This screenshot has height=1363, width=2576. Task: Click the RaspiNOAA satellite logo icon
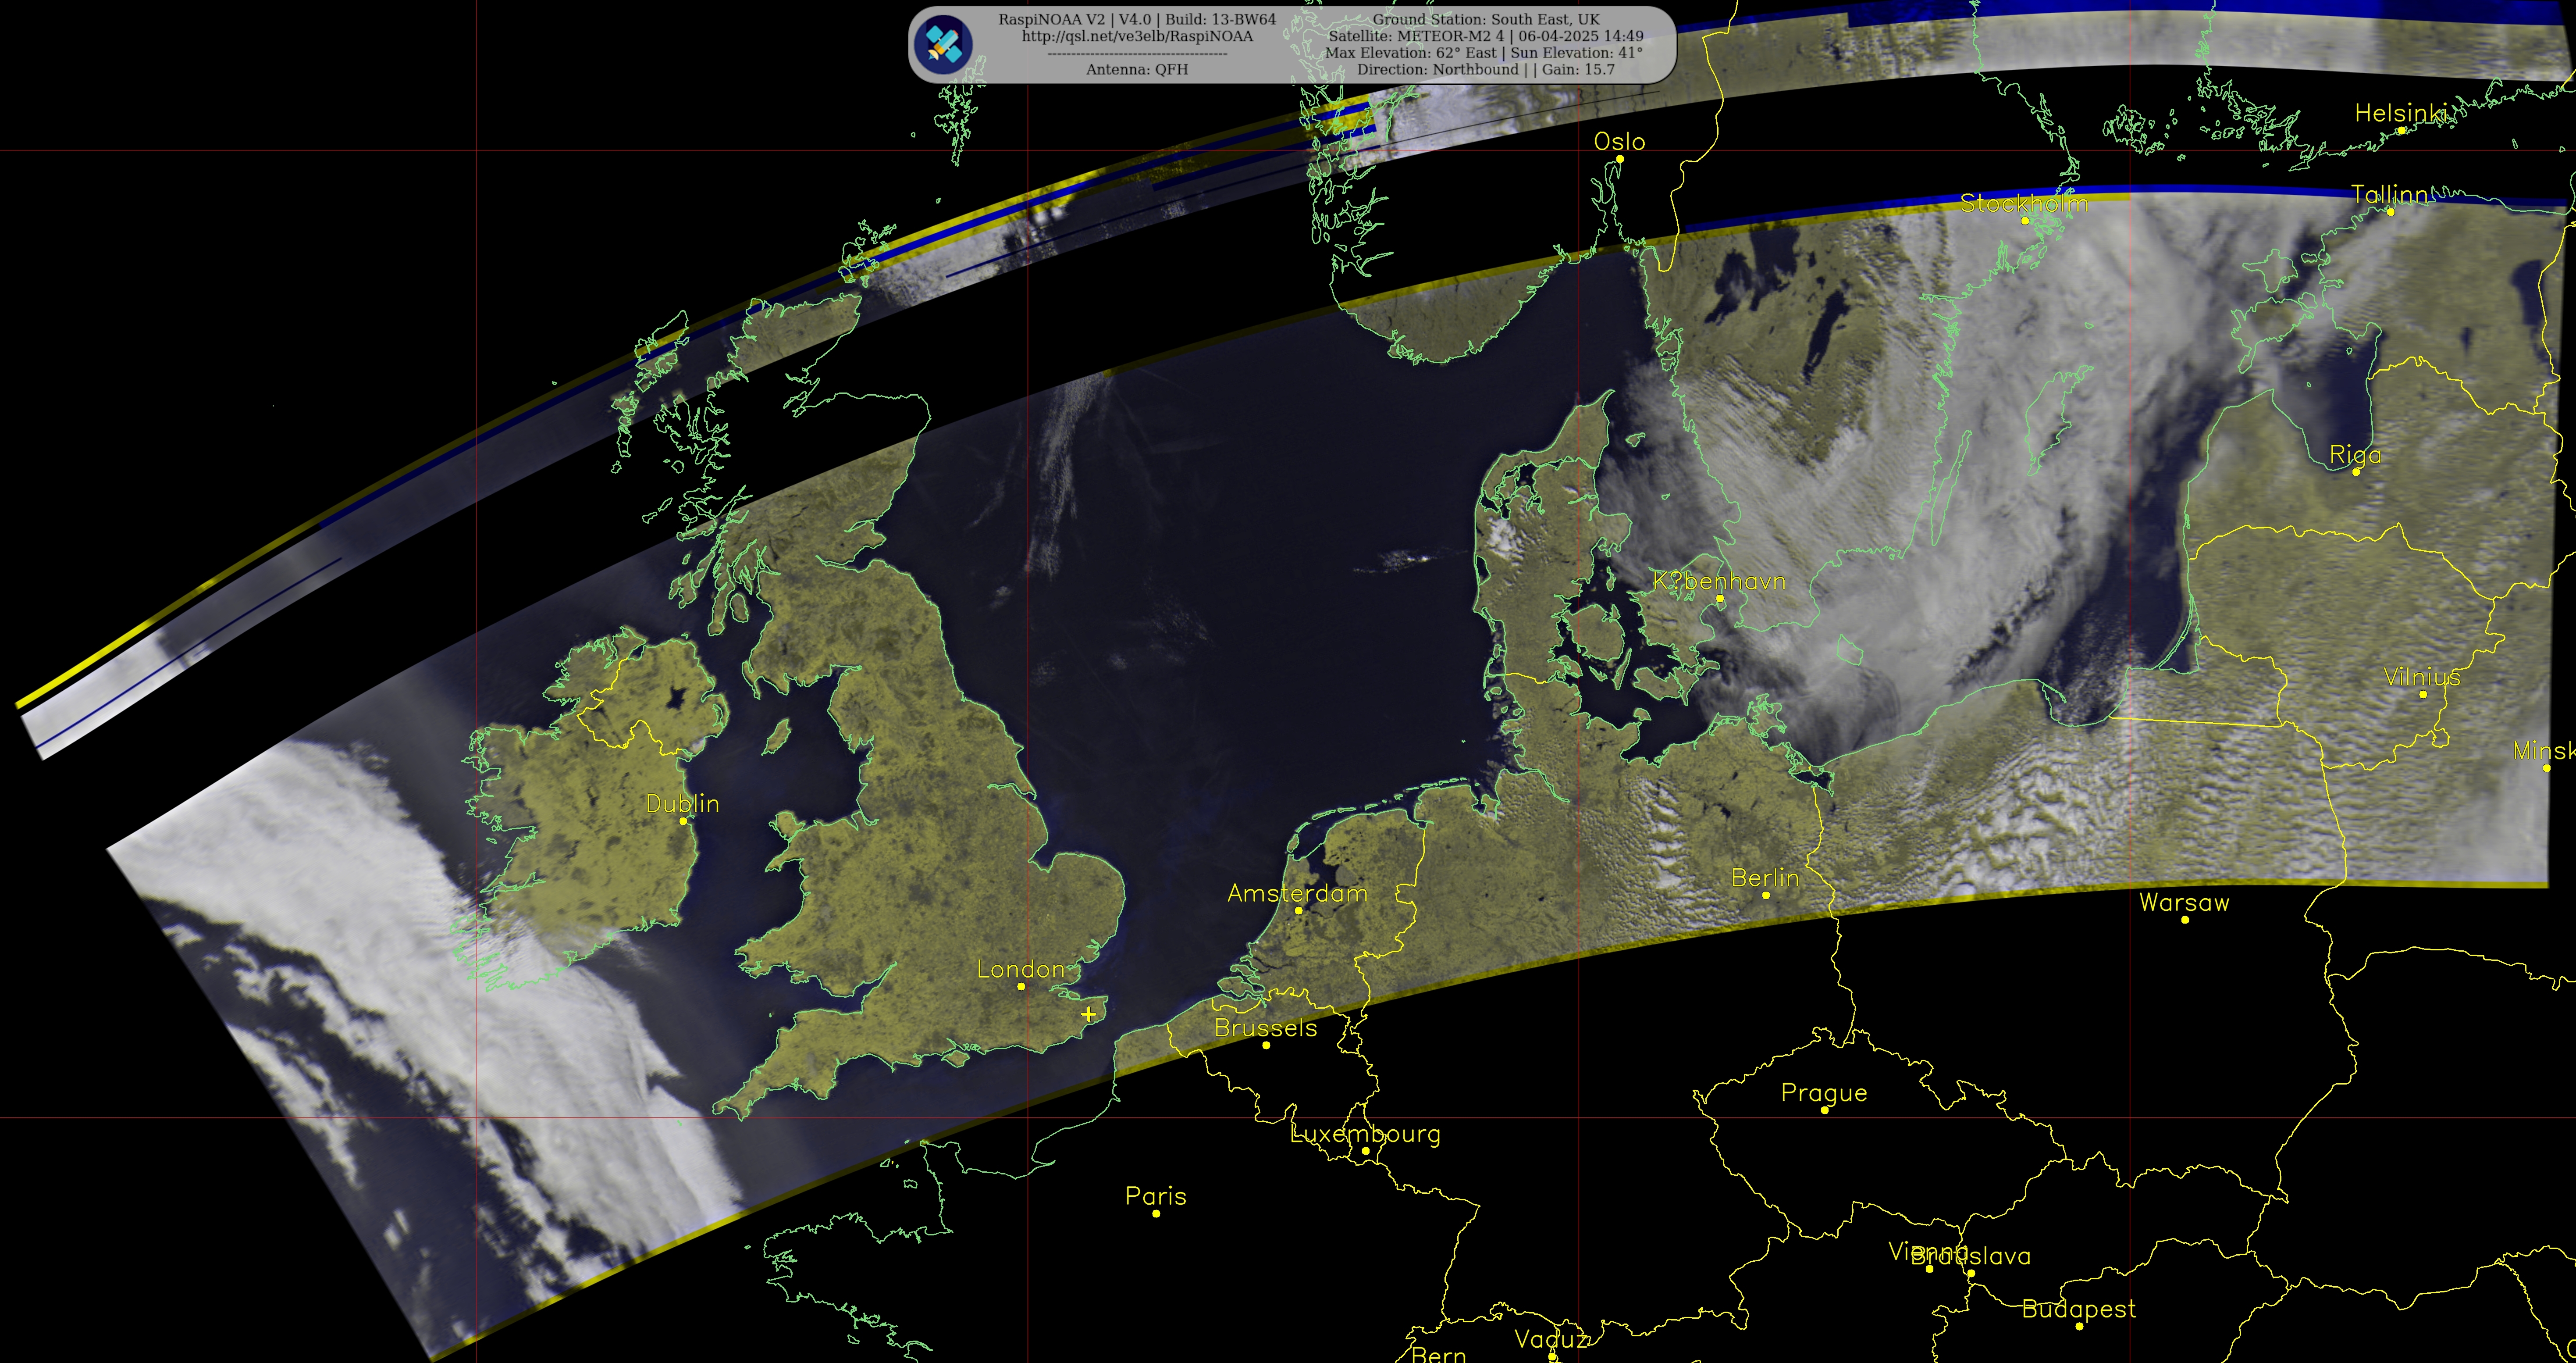coord(943,45)
